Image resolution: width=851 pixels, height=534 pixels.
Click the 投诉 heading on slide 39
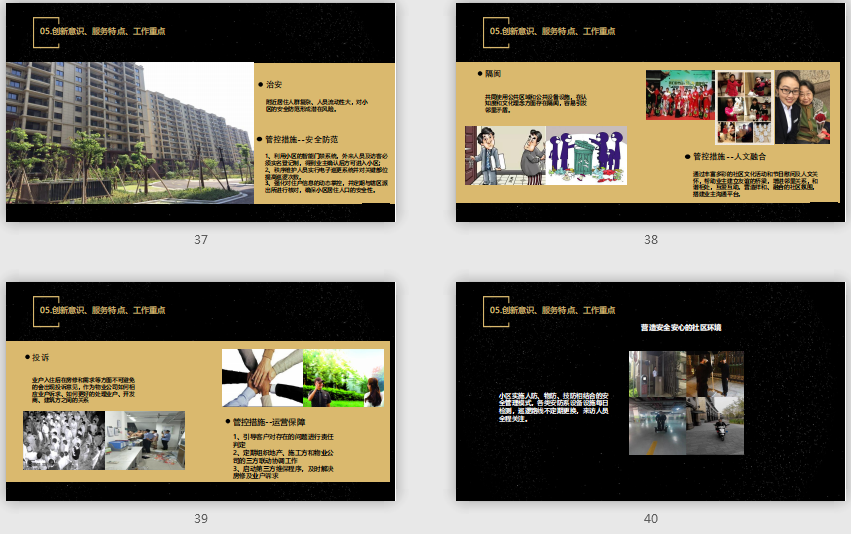pyautogui.click(x=40, y=357)
